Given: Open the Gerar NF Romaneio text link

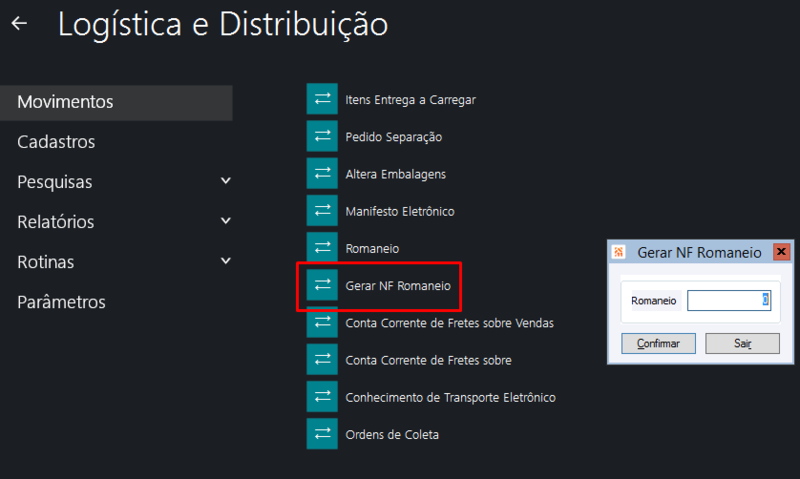Looking at the screenshot, I should click(398, 286).
